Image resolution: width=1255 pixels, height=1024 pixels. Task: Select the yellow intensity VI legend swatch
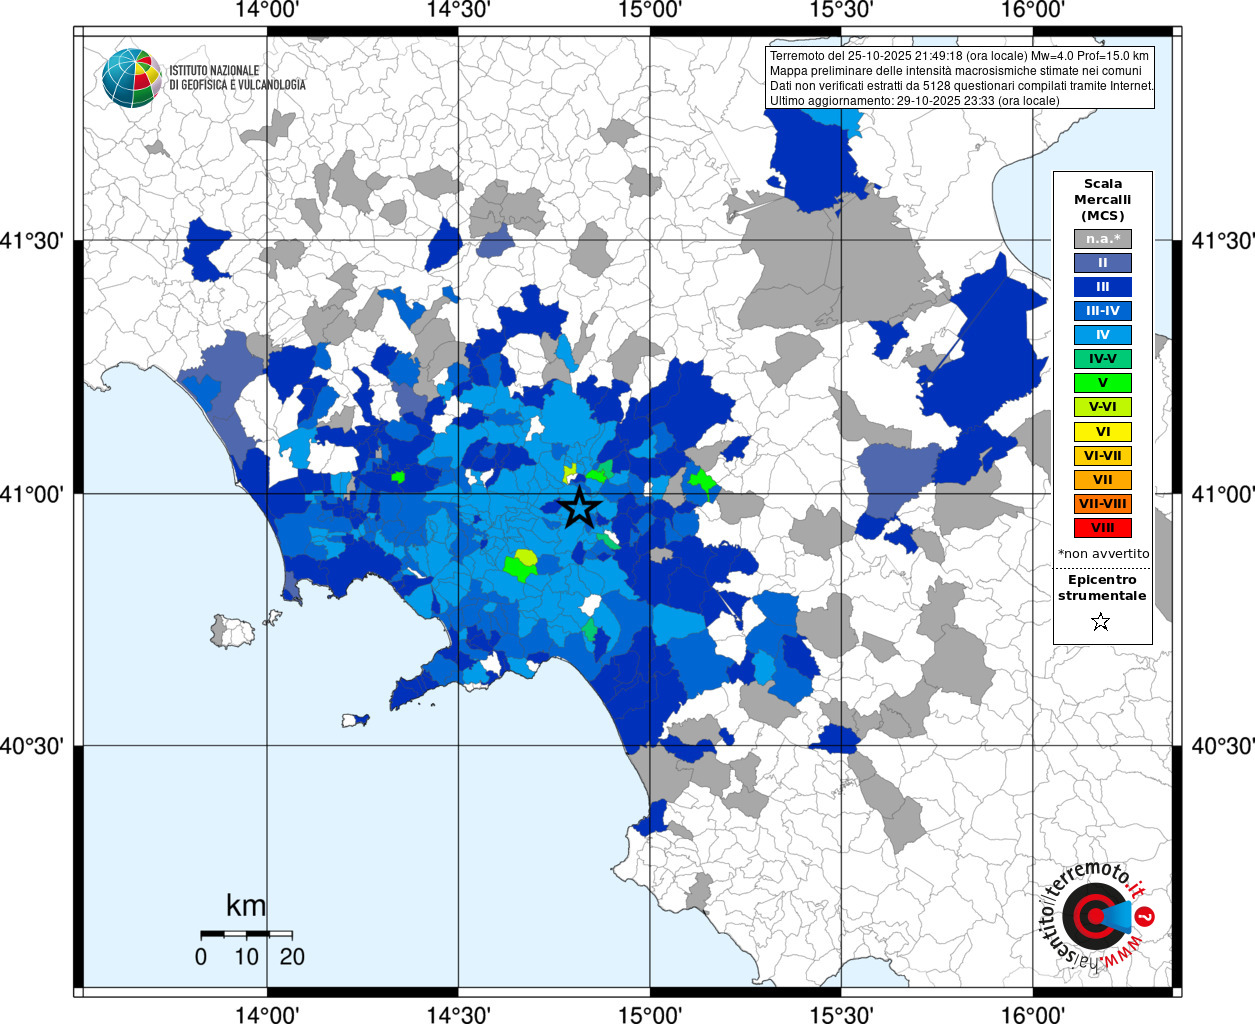tap(1103, 432)
